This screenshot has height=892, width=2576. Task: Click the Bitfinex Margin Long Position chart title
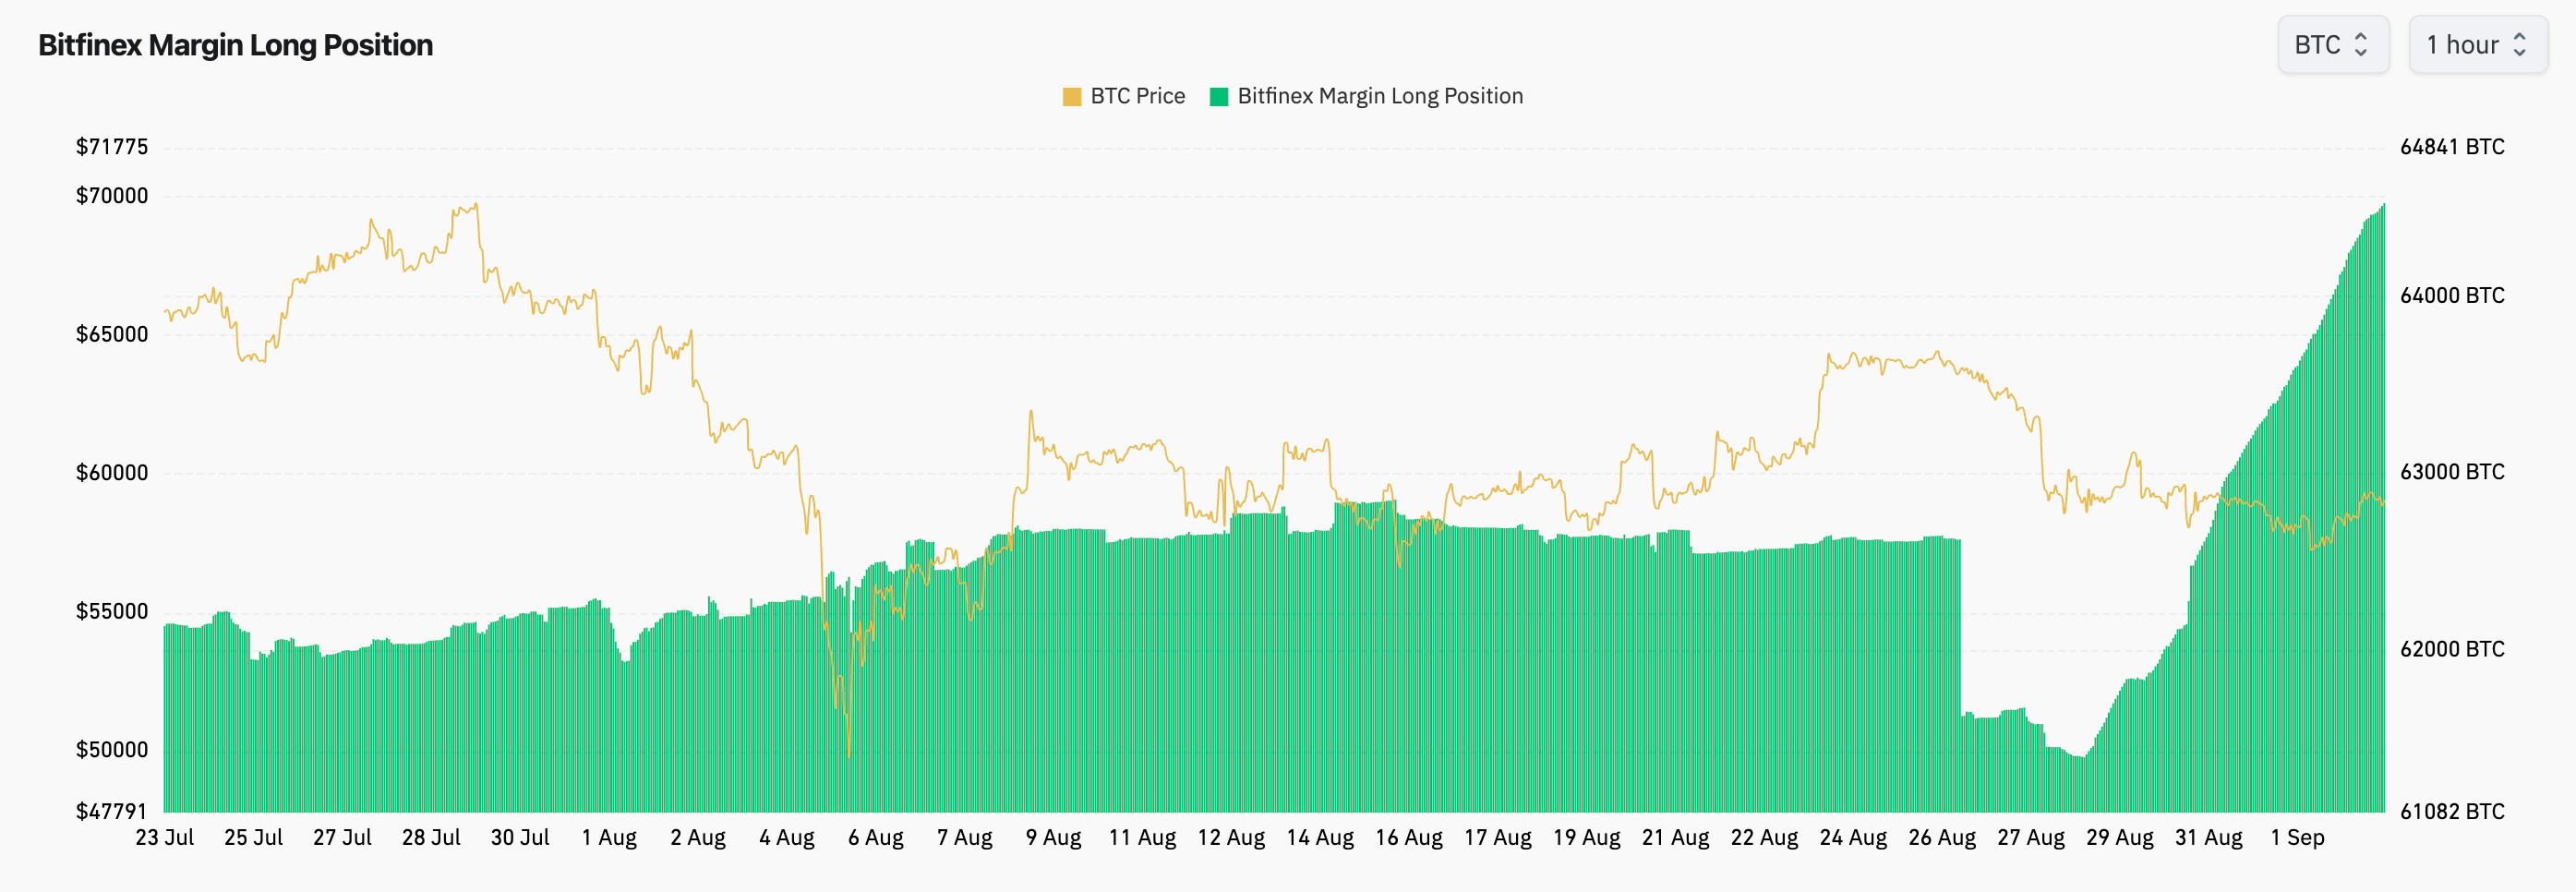click(x=234, y=45)
